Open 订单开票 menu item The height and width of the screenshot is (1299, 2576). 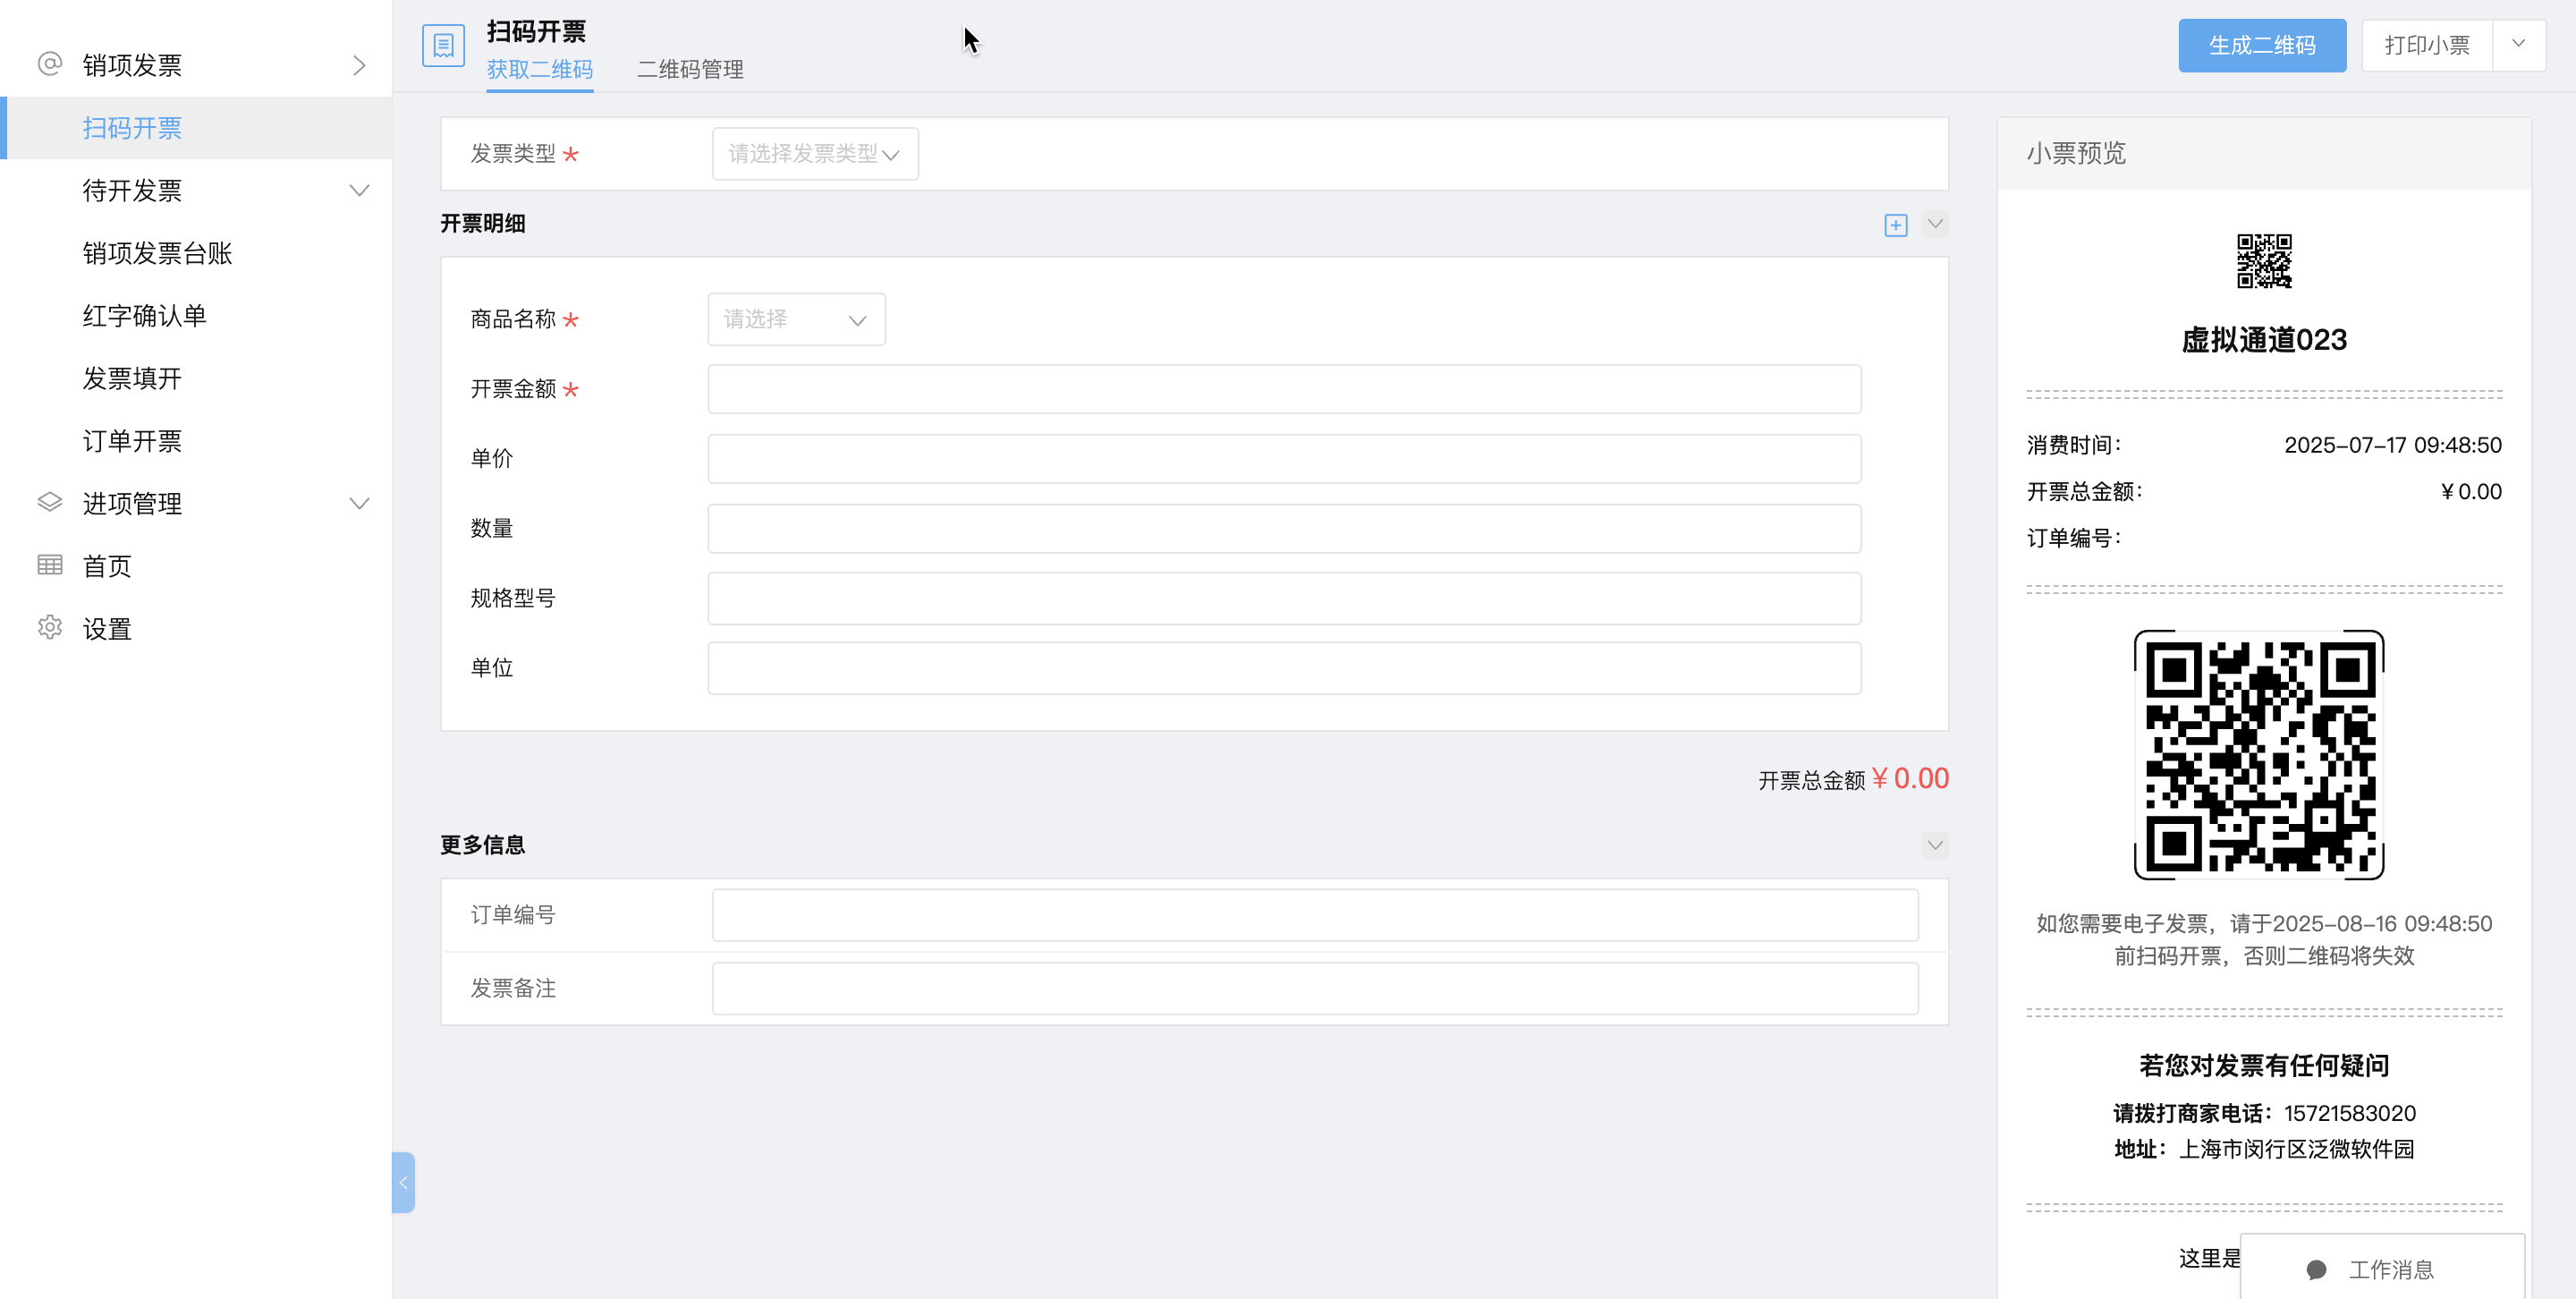click(132, 441)
